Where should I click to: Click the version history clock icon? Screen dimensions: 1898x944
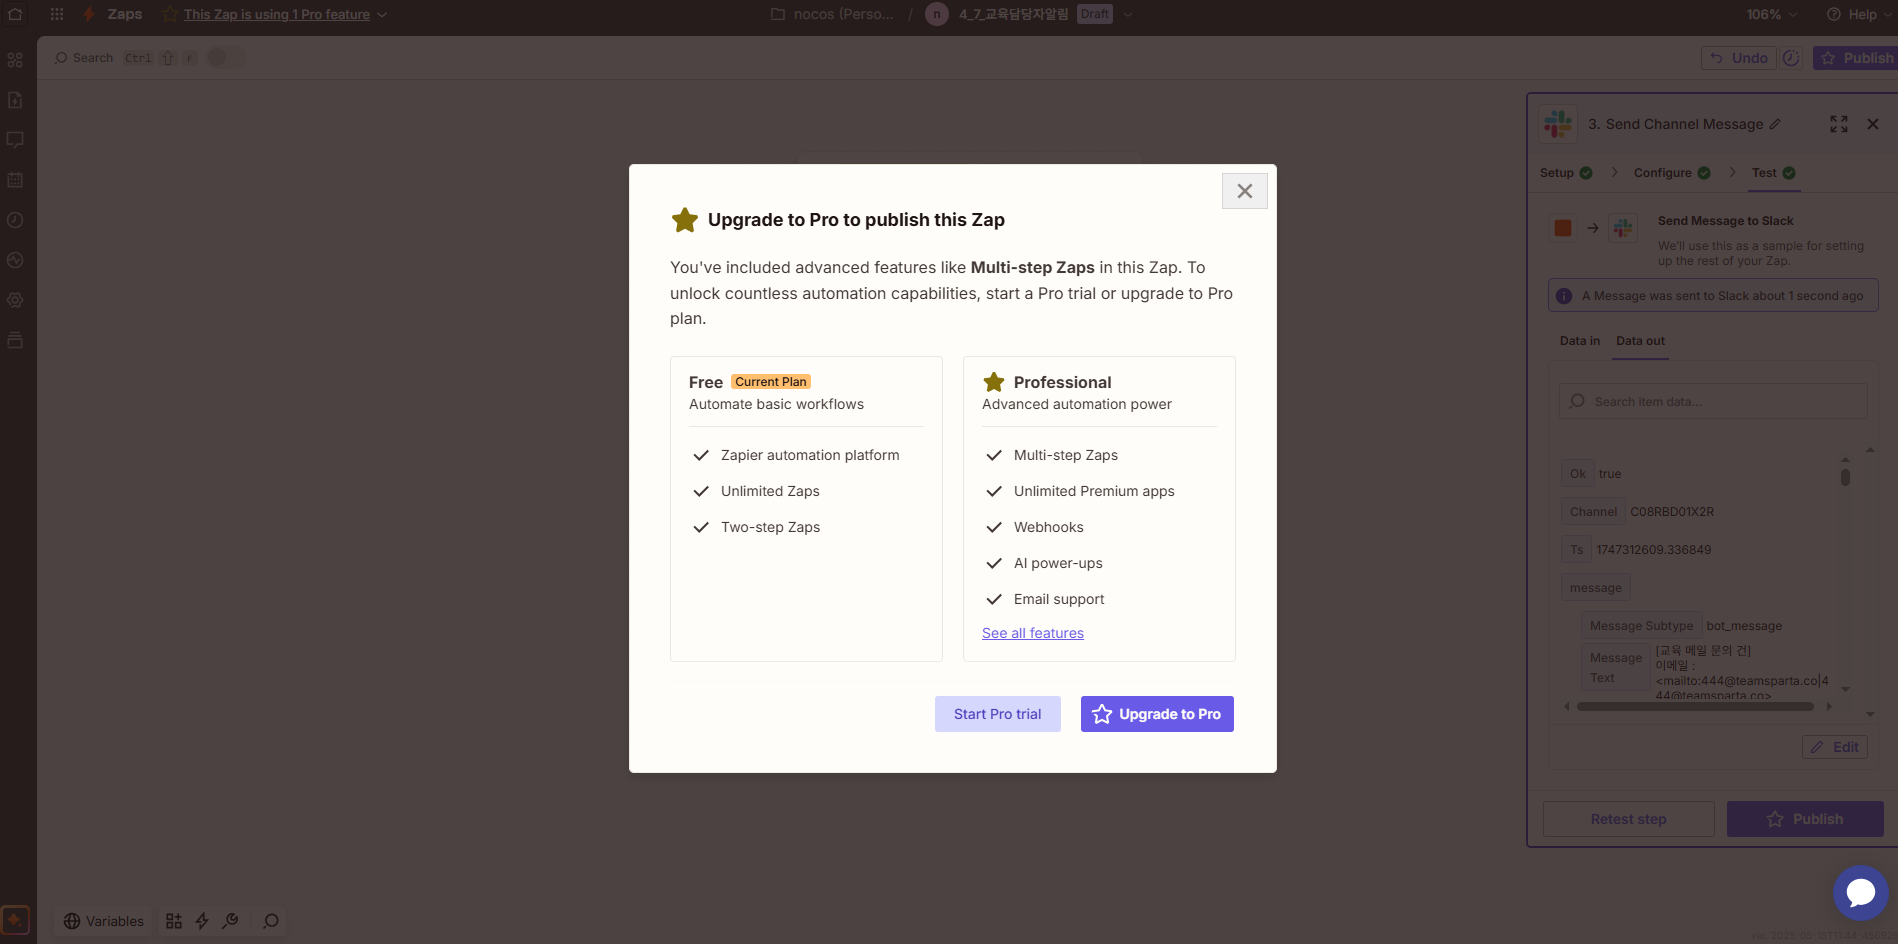(x=1791, y=58)
